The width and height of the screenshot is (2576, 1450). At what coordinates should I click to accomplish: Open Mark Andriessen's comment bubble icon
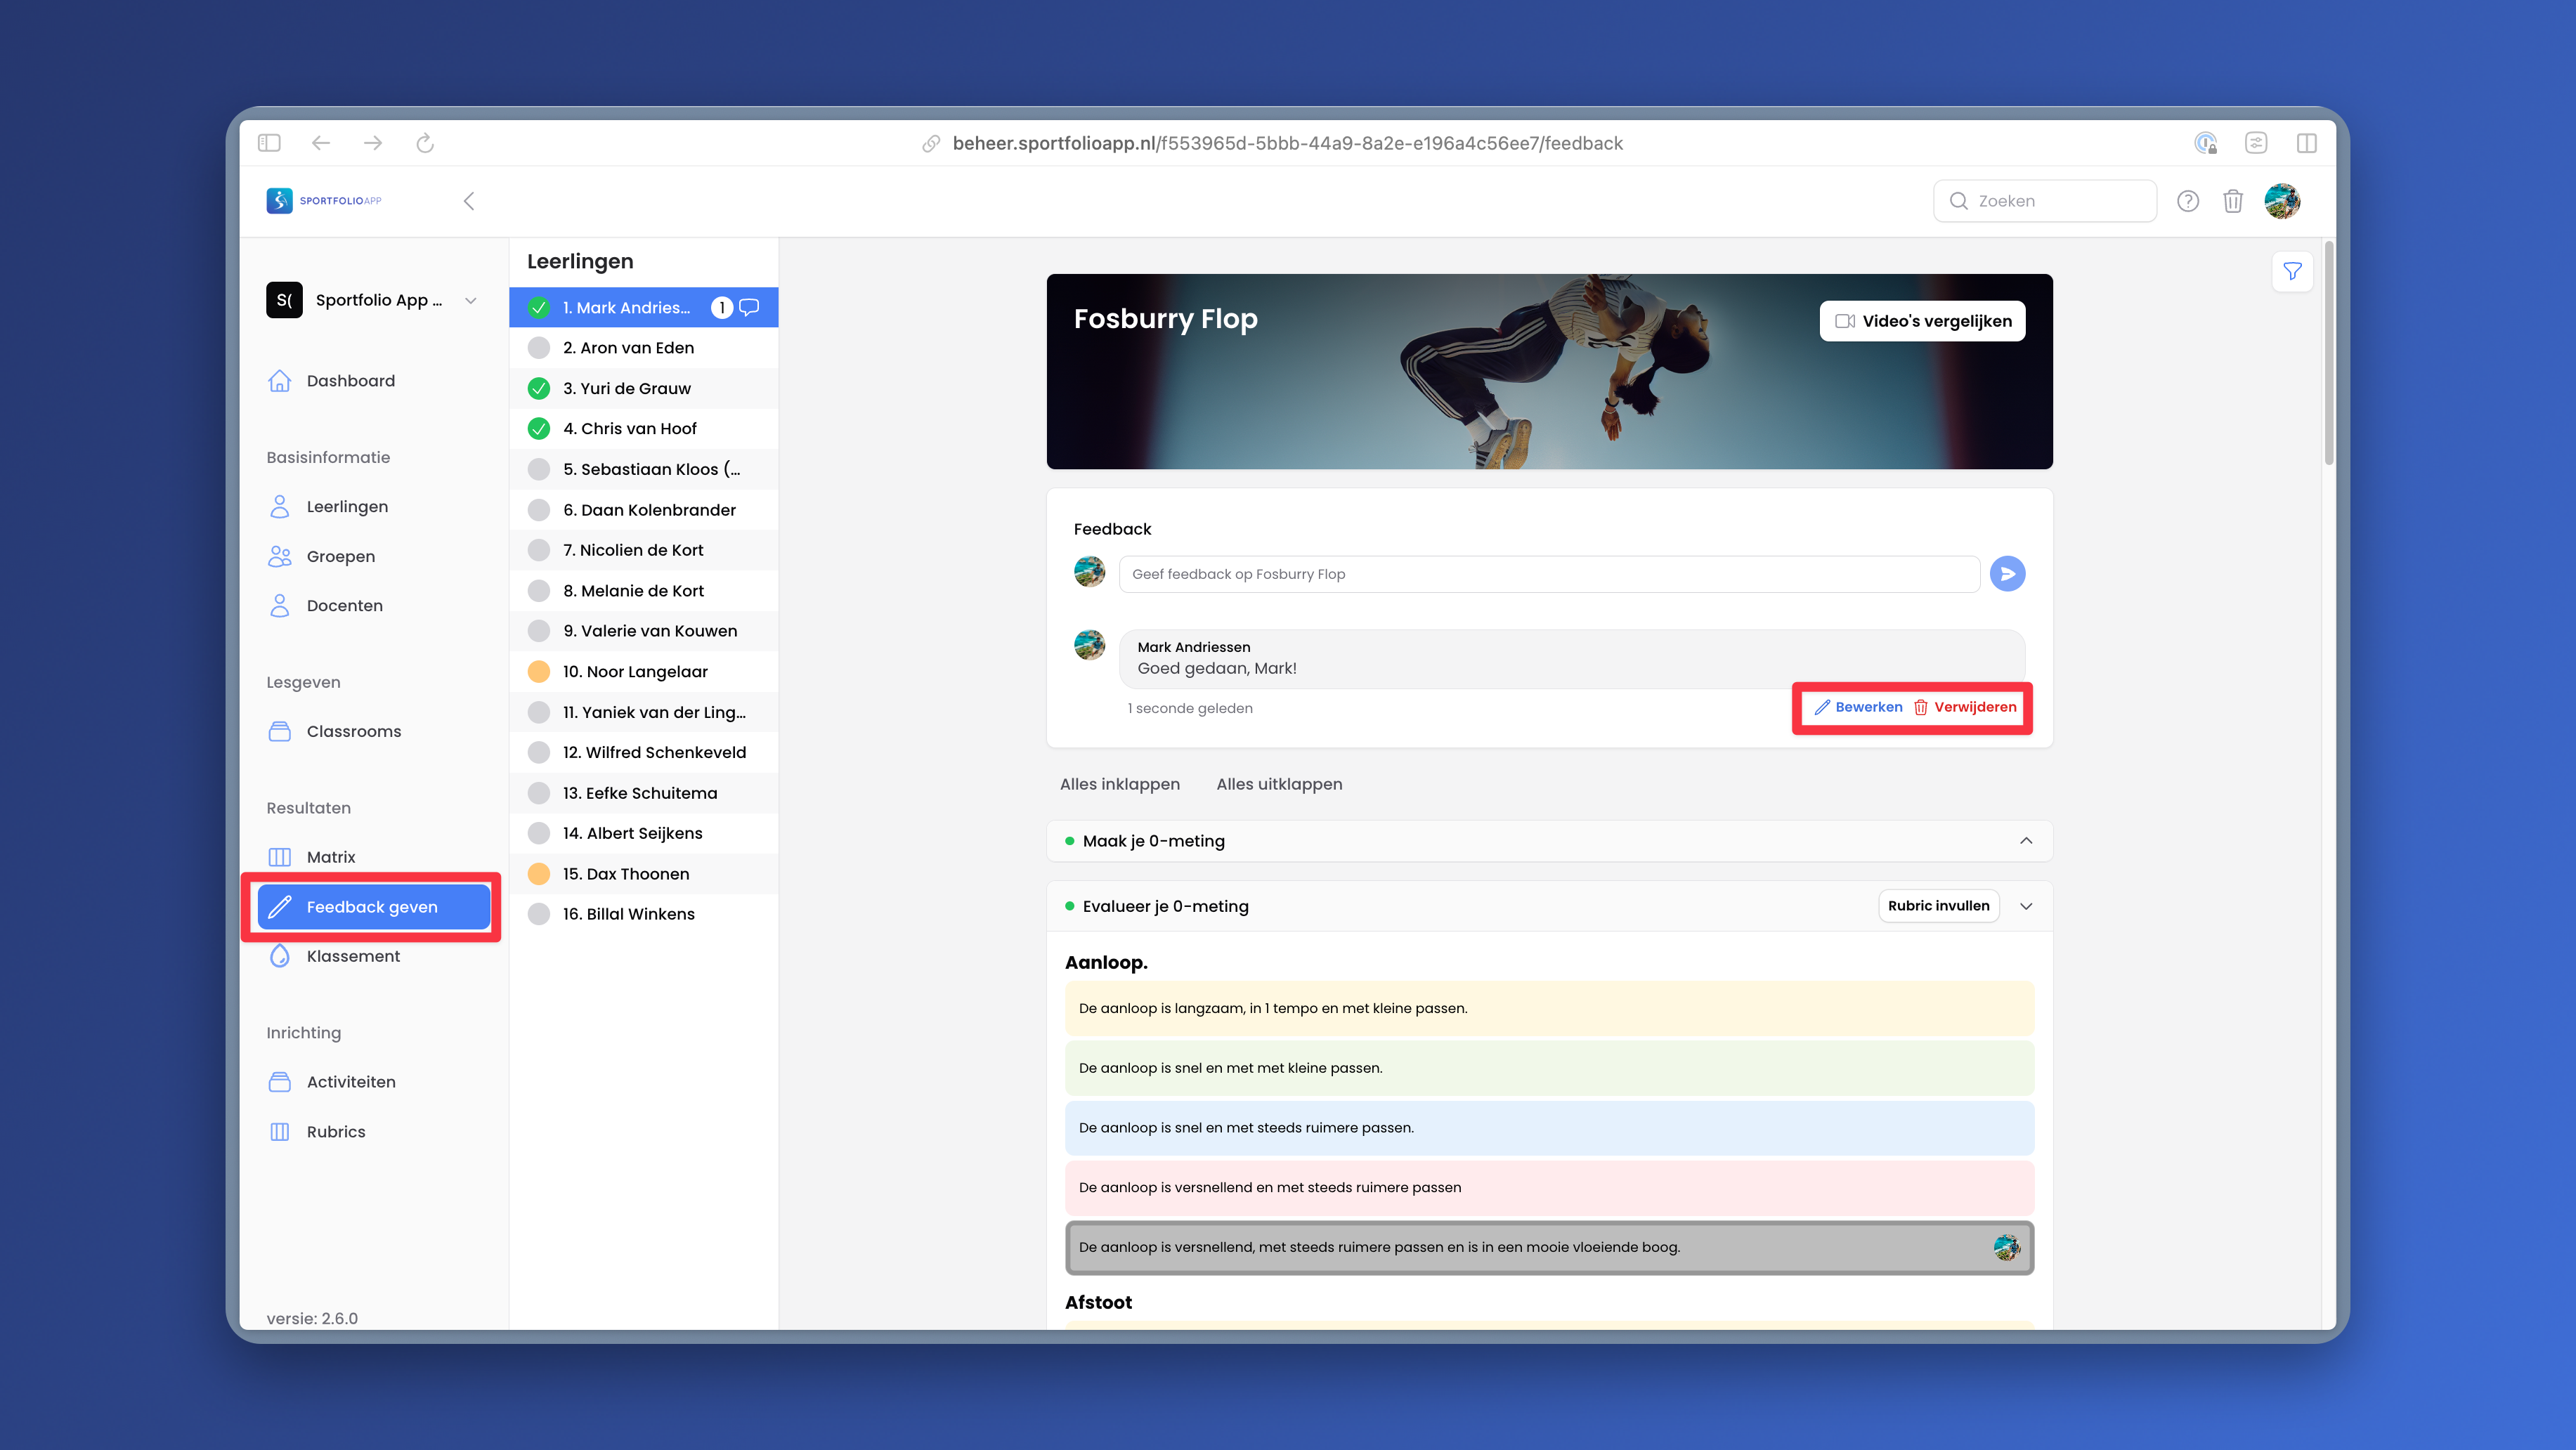[749, 307]
